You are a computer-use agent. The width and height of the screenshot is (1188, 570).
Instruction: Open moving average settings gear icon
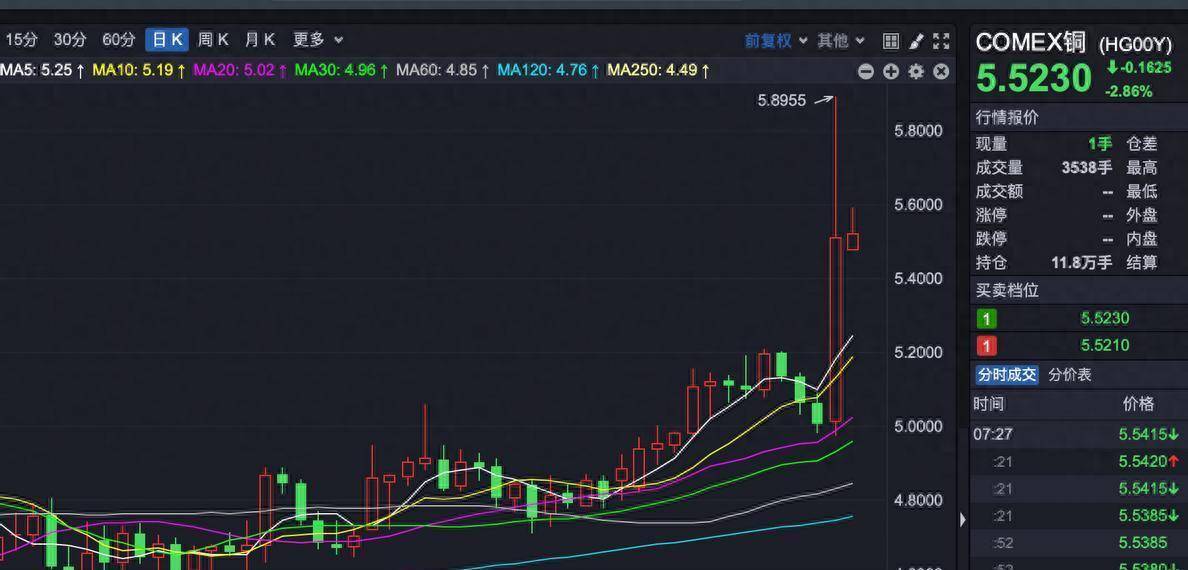916,71
